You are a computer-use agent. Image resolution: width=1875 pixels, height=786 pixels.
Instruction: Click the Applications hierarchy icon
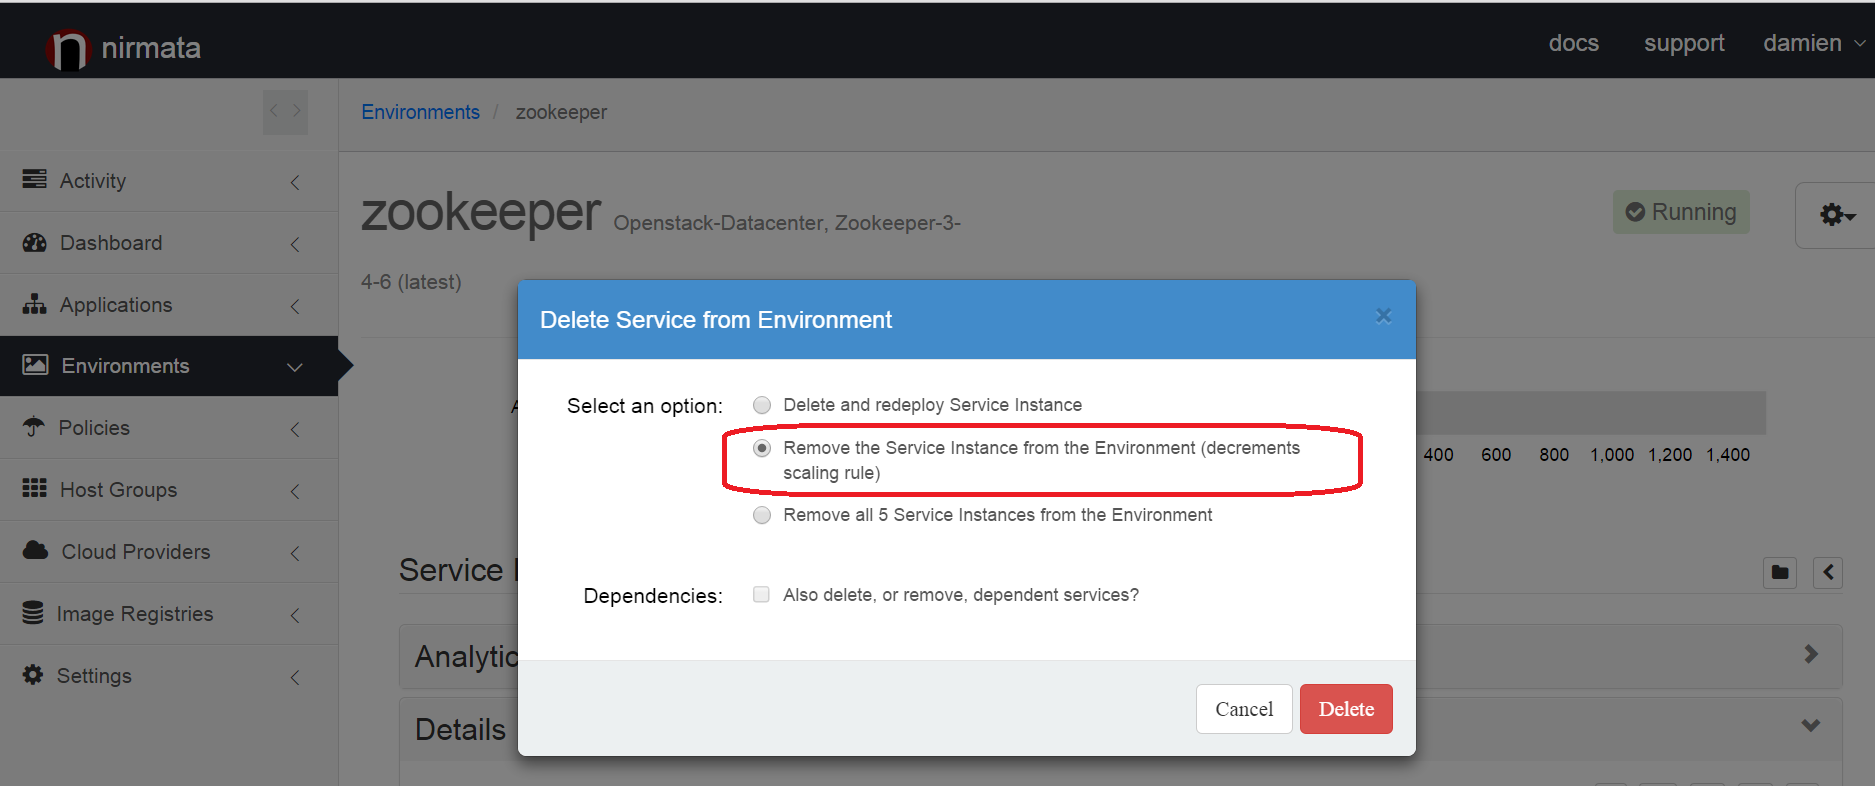point(34,304)
